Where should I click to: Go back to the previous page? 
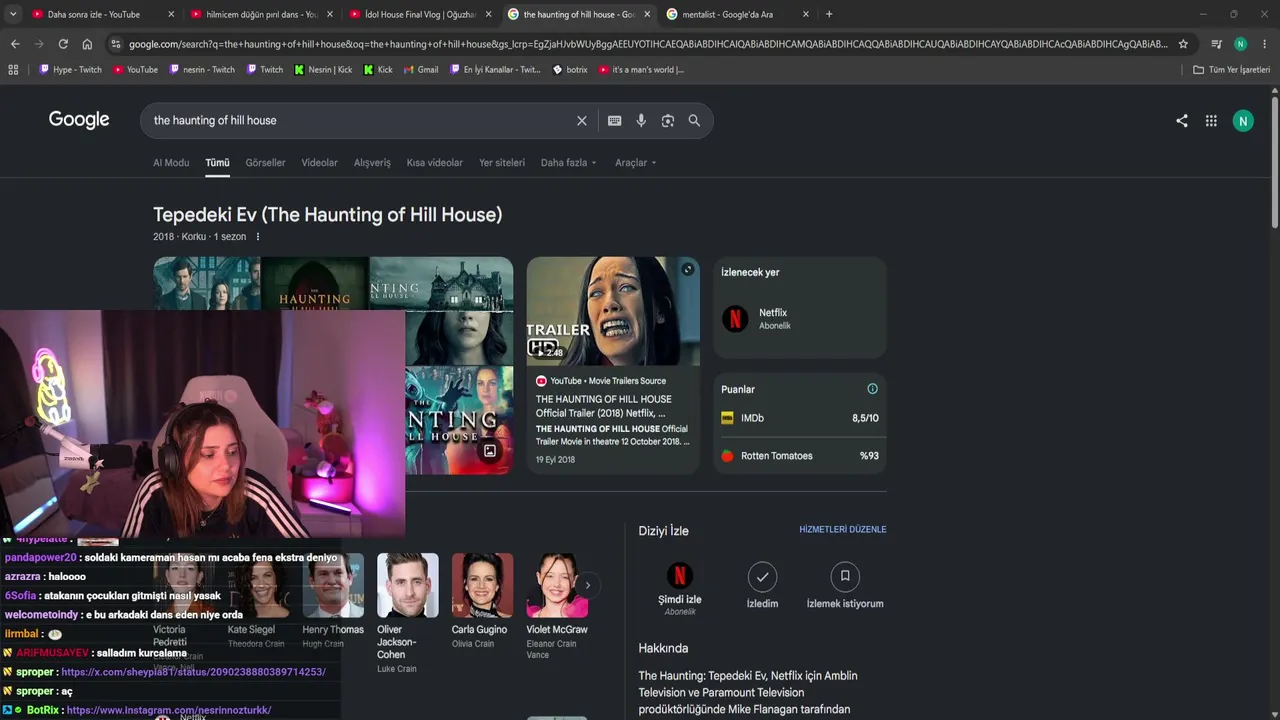pyautogui.click(x=15, y=44)
